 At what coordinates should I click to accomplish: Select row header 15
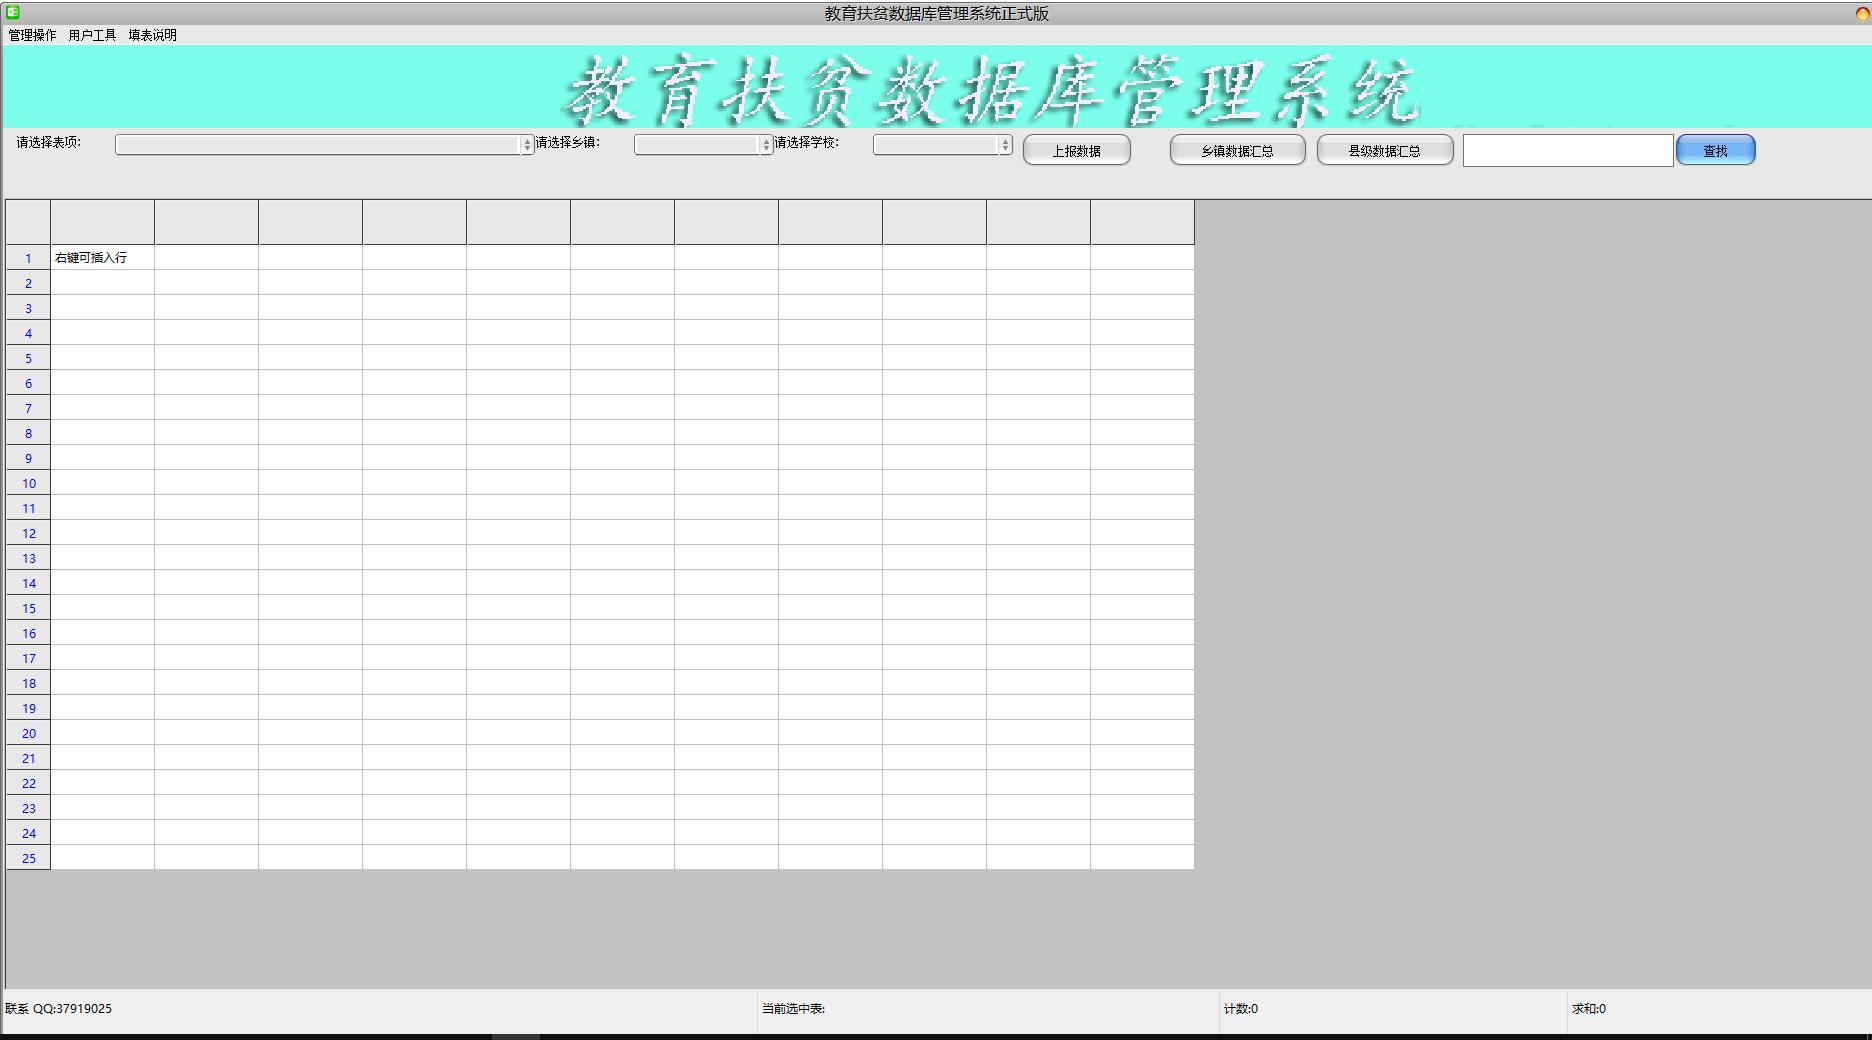(28, 608)
